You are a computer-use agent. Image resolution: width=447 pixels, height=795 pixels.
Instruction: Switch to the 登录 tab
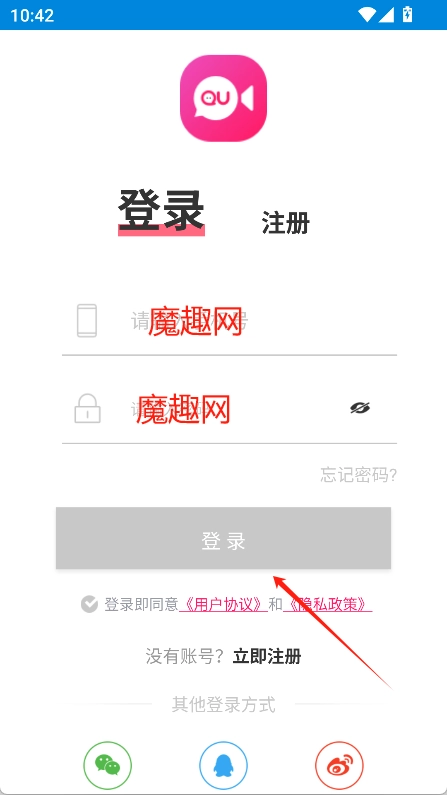pos(161,211)
